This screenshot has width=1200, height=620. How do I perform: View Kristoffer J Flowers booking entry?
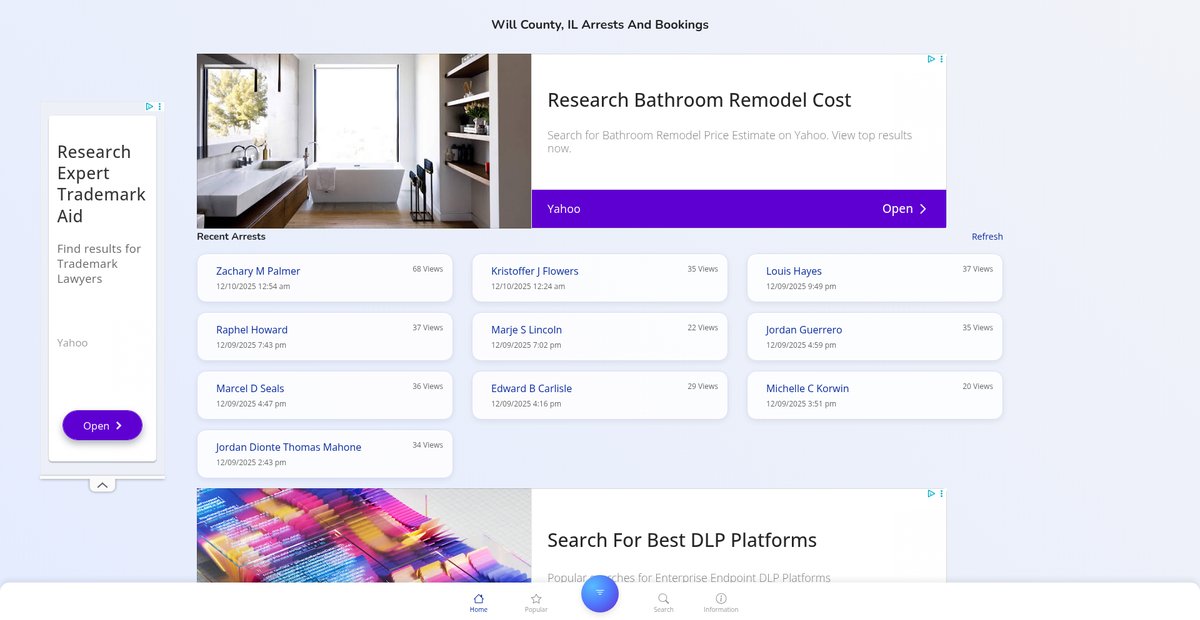click(x=534, y=271)
